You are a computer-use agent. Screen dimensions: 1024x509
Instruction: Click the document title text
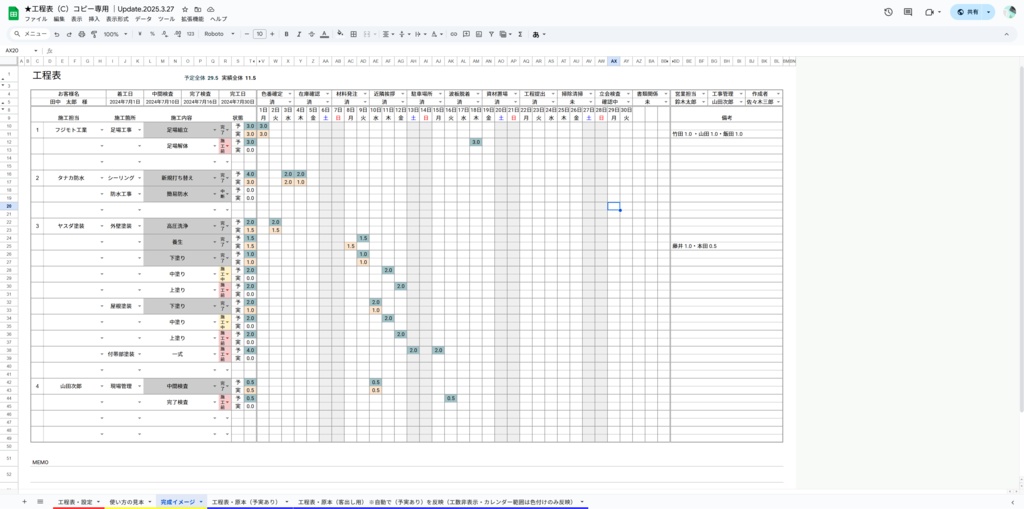point(100,9)
